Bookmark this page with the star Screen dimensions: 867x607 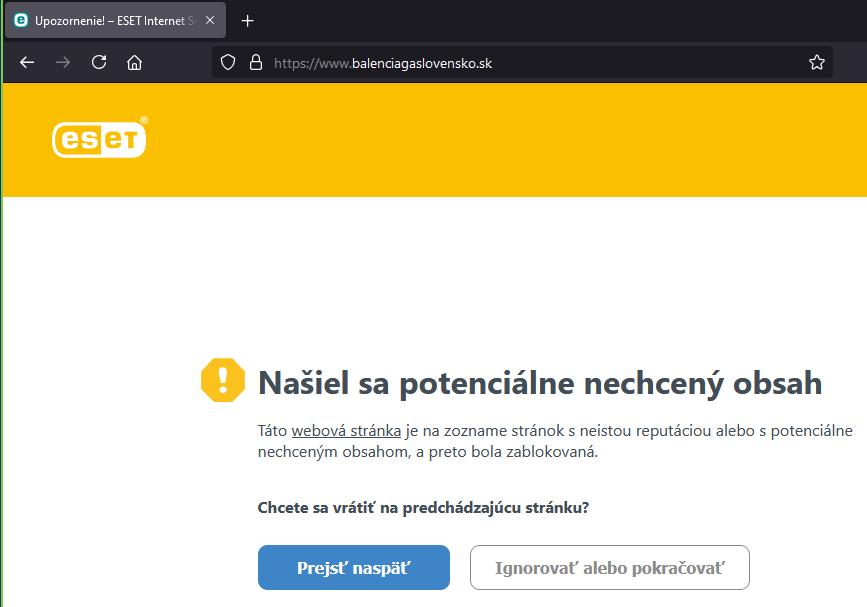[816, 63]
